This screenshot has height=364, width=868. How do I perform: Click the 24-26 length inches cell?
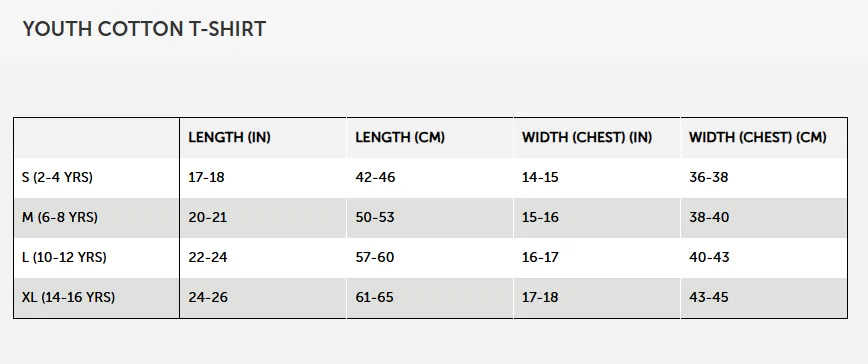[x=208, y=298]
